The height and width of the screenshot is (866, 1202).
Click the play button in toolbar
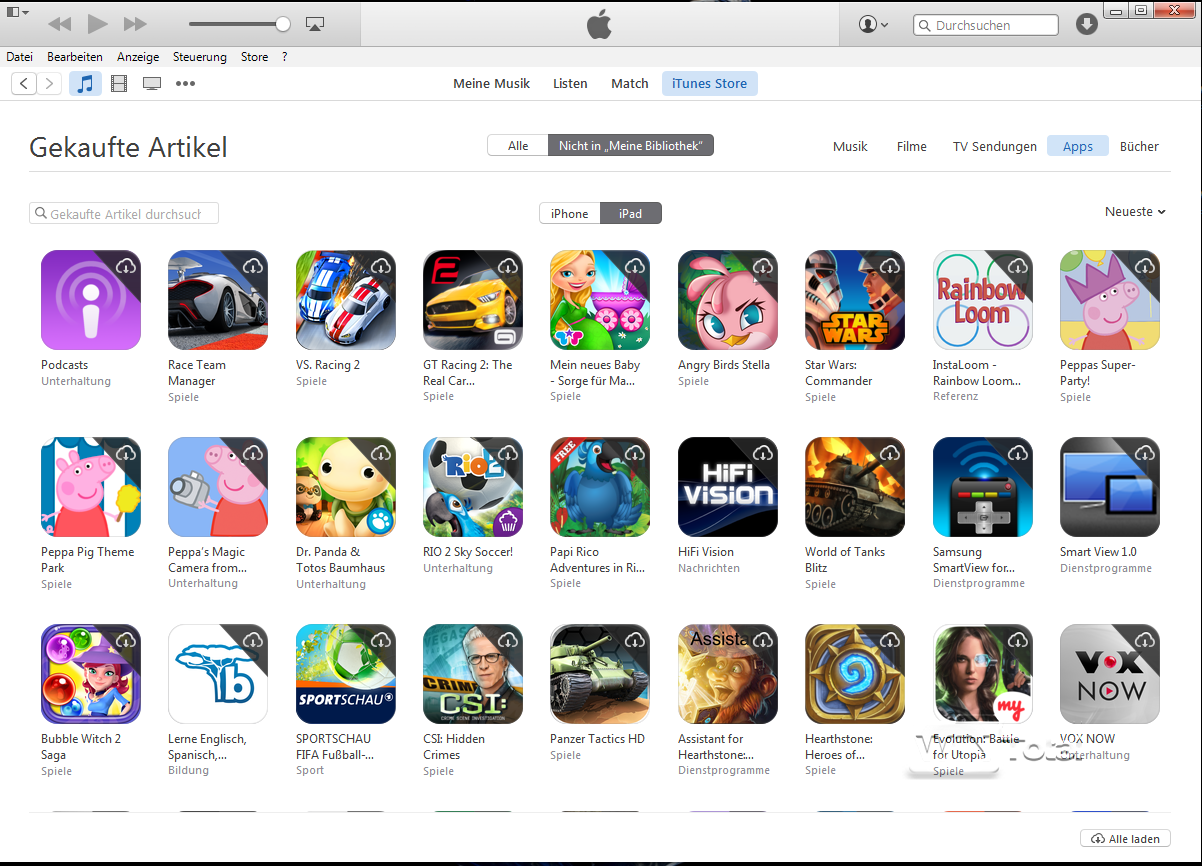click(x=97, y=23)
